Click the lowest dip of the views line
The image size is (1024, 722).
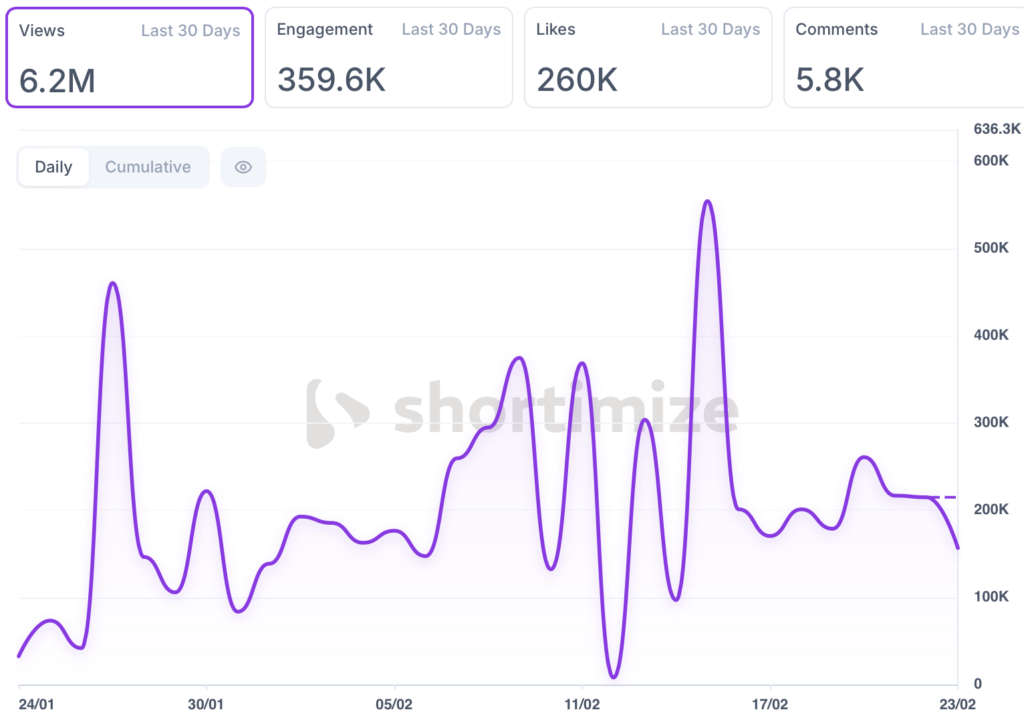[614, 677]
